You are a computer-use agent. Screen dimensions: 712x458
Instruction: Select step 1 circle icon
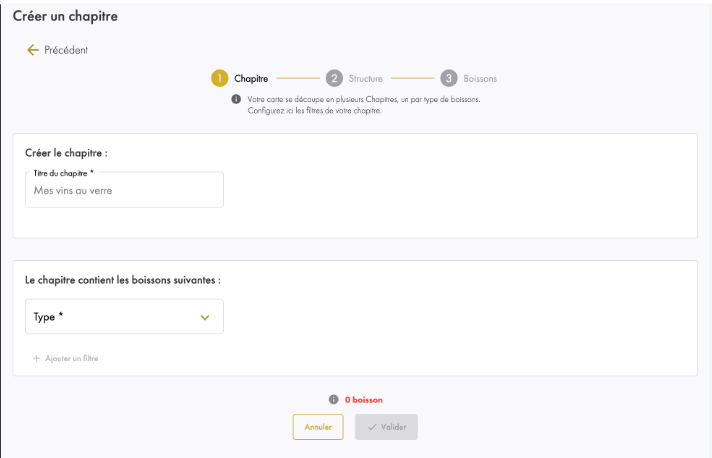(x=220, y=79)
